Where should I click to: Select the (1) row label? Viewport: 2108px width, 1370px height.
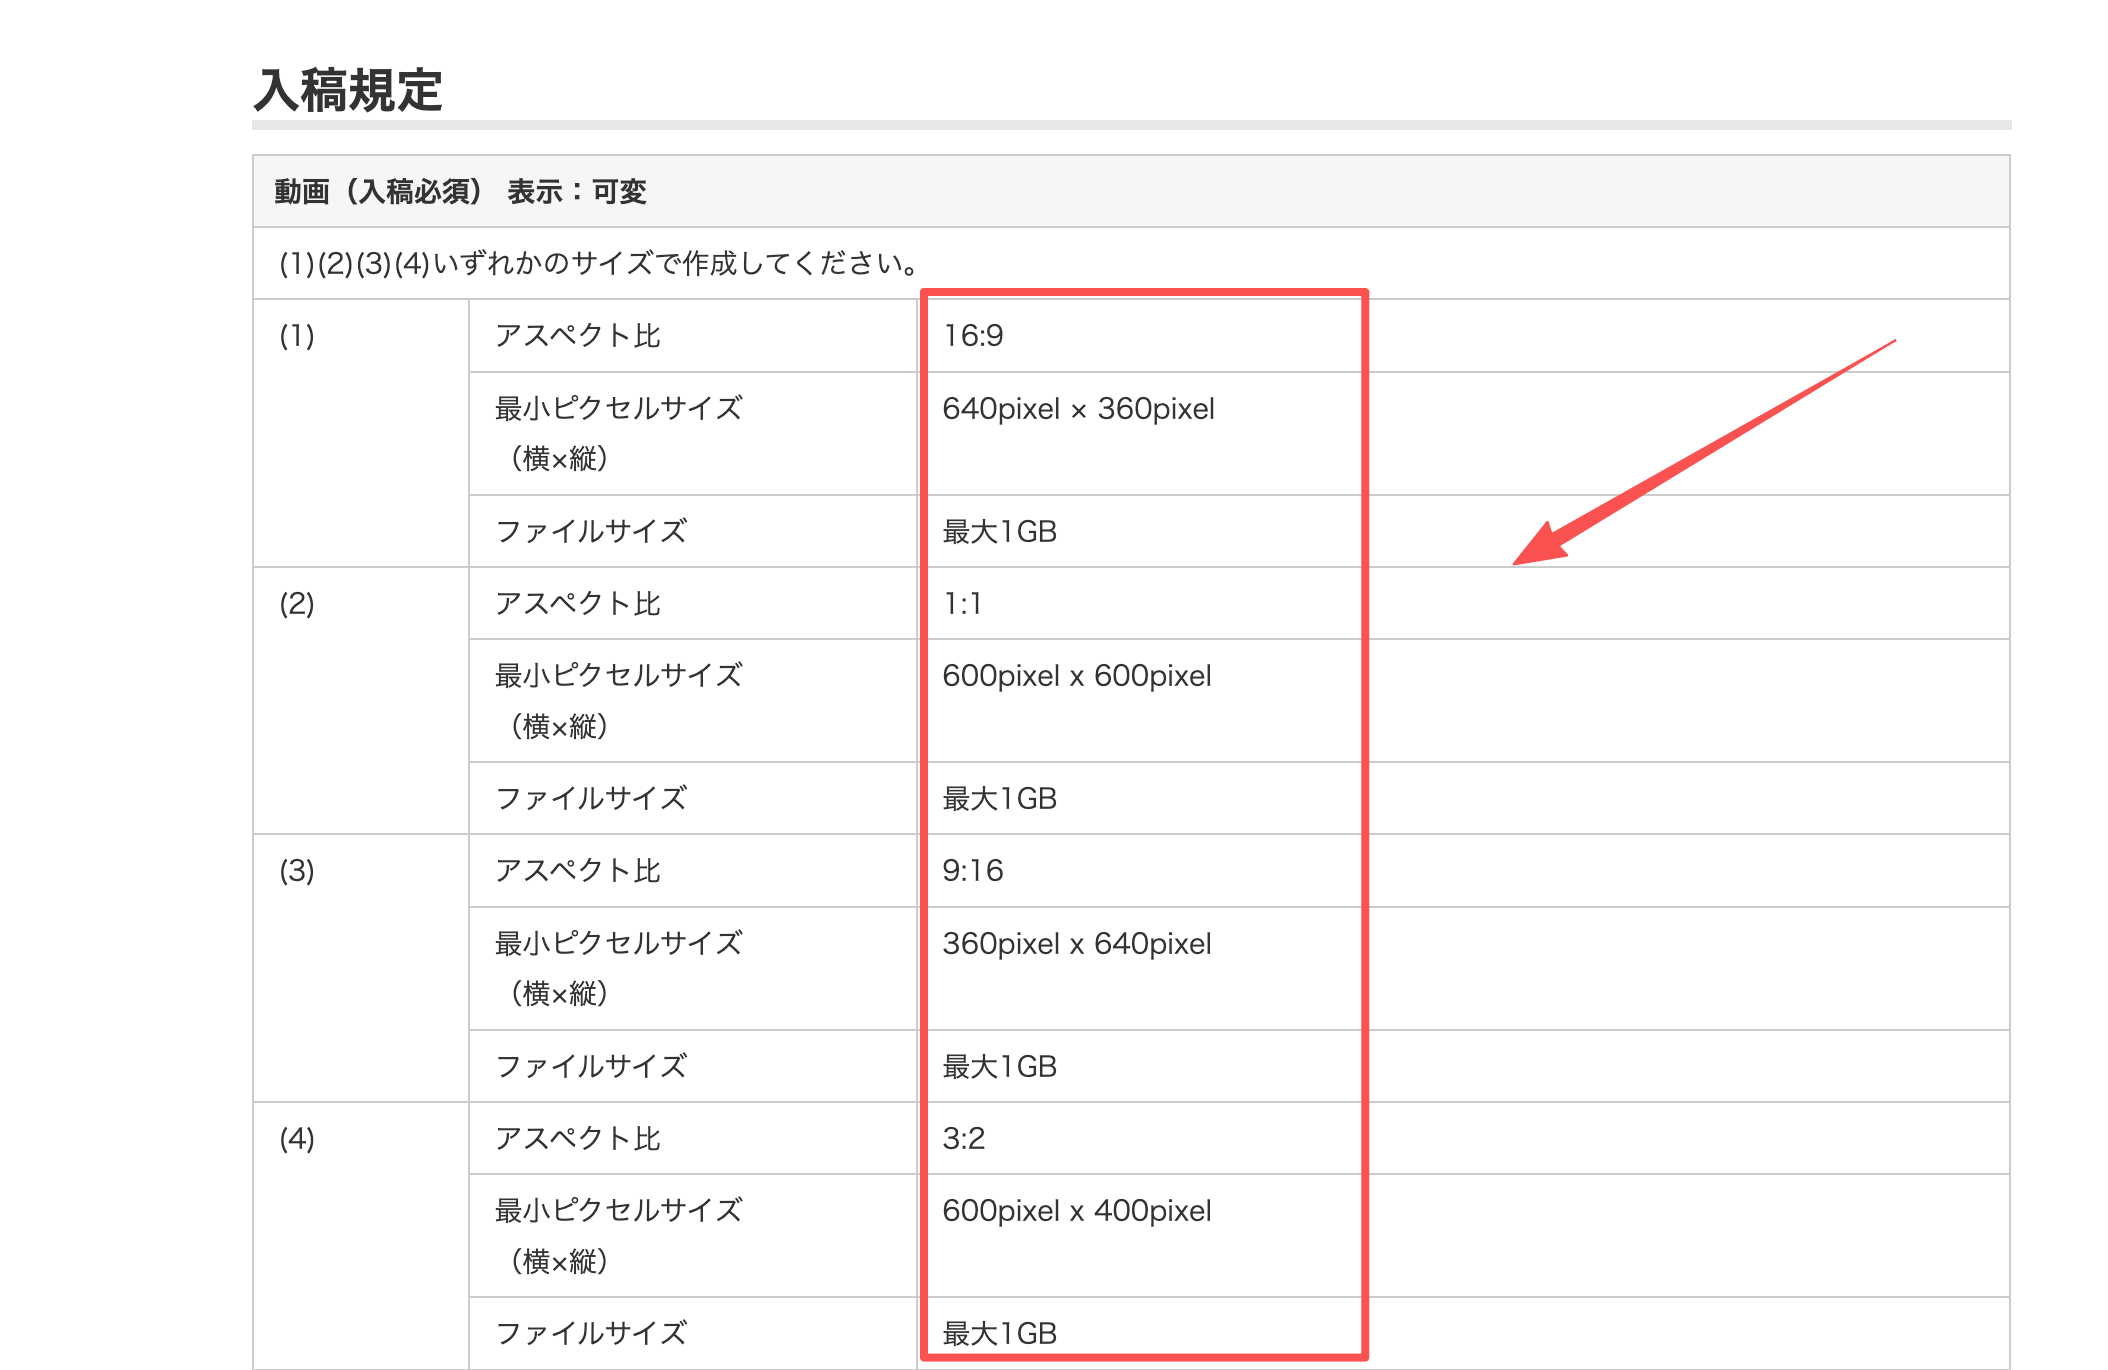[x=297, y=336]
